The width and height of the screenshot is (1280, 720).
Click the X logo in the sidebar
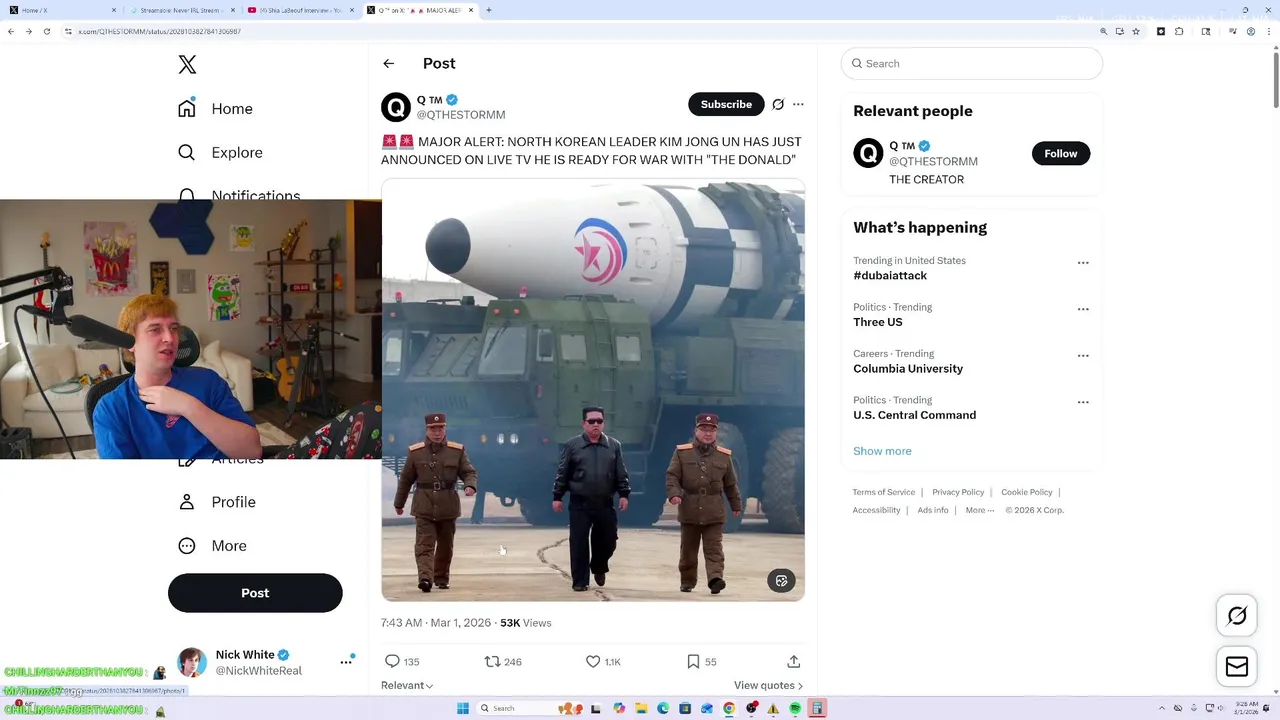pyautogui.click(x=187, y=65)
